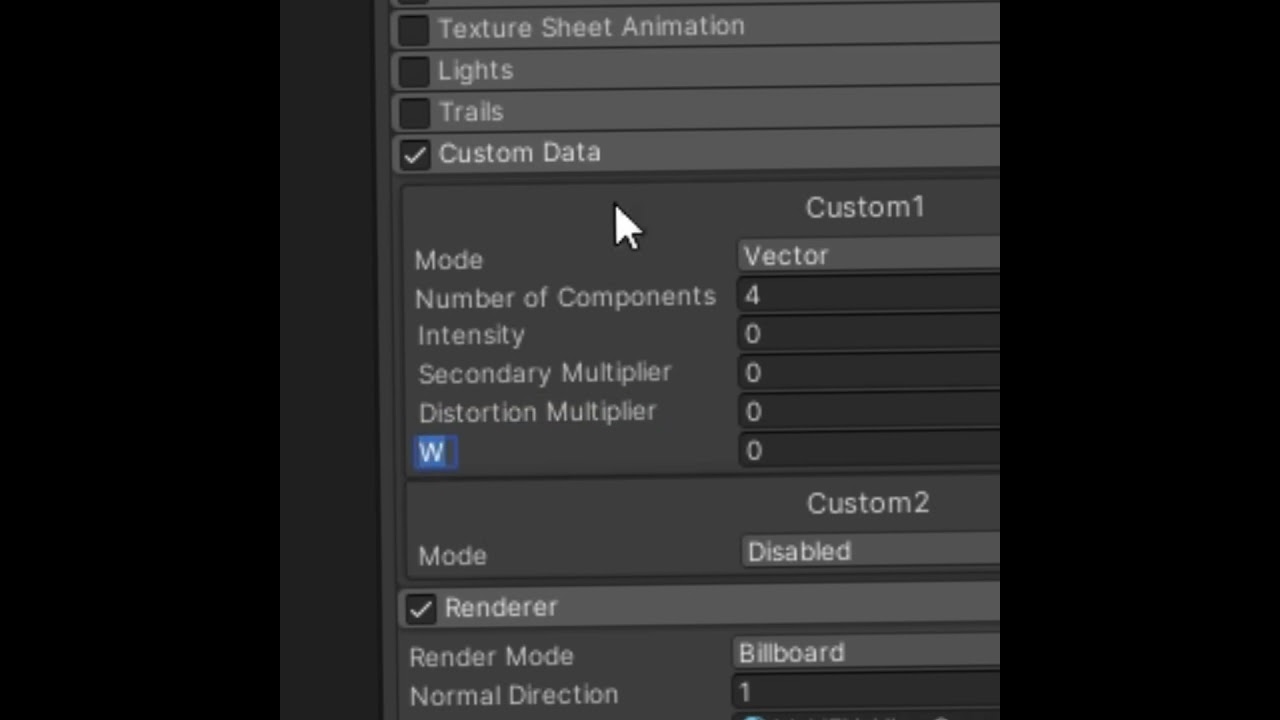The height and width of the screenshot is (720, 1280).
Task: Click the Intensity value field
Action: pos(868,334)
